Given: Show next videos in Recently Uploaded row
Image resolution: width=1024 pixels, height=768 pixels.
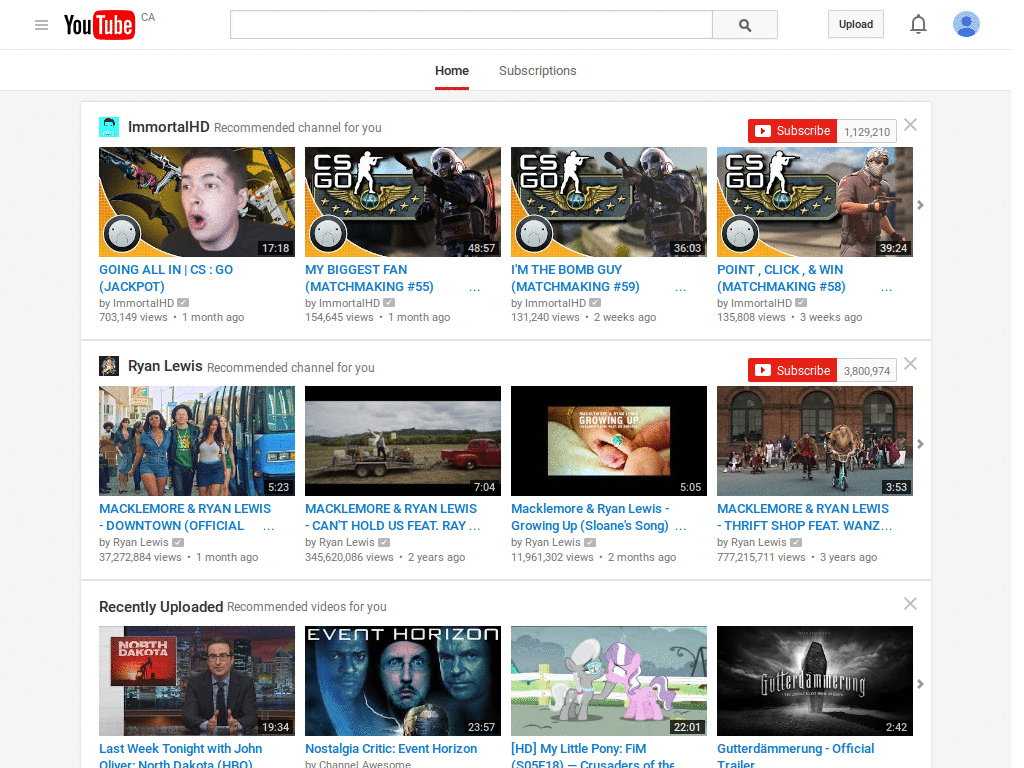Looking at the screenshot, I should 920,684.
